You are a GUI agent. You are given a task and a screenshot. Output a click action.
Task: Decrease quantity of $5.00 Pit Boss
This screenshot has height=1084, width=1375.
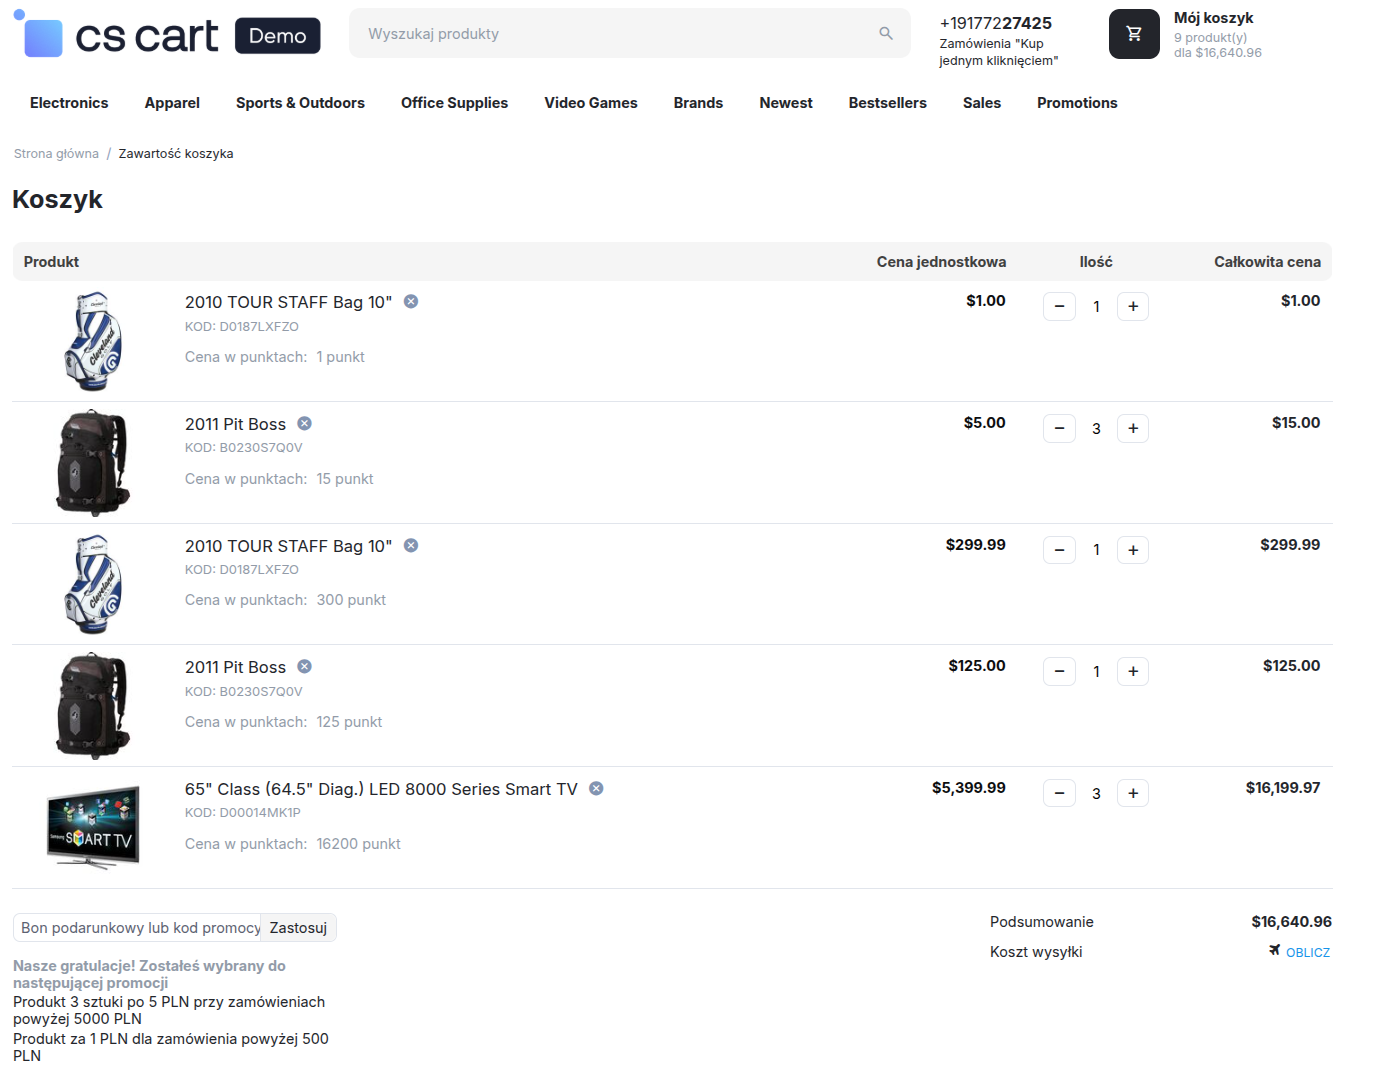(1059, 428)
